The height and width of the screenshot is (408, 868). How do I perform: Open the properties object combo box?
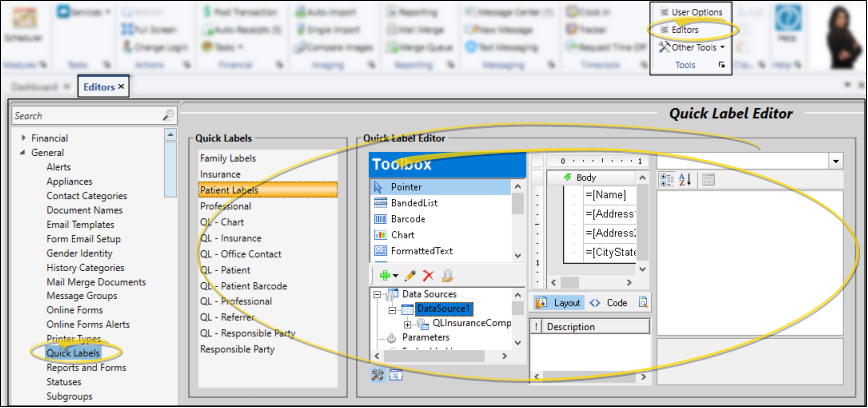click(x=834, y=161)
